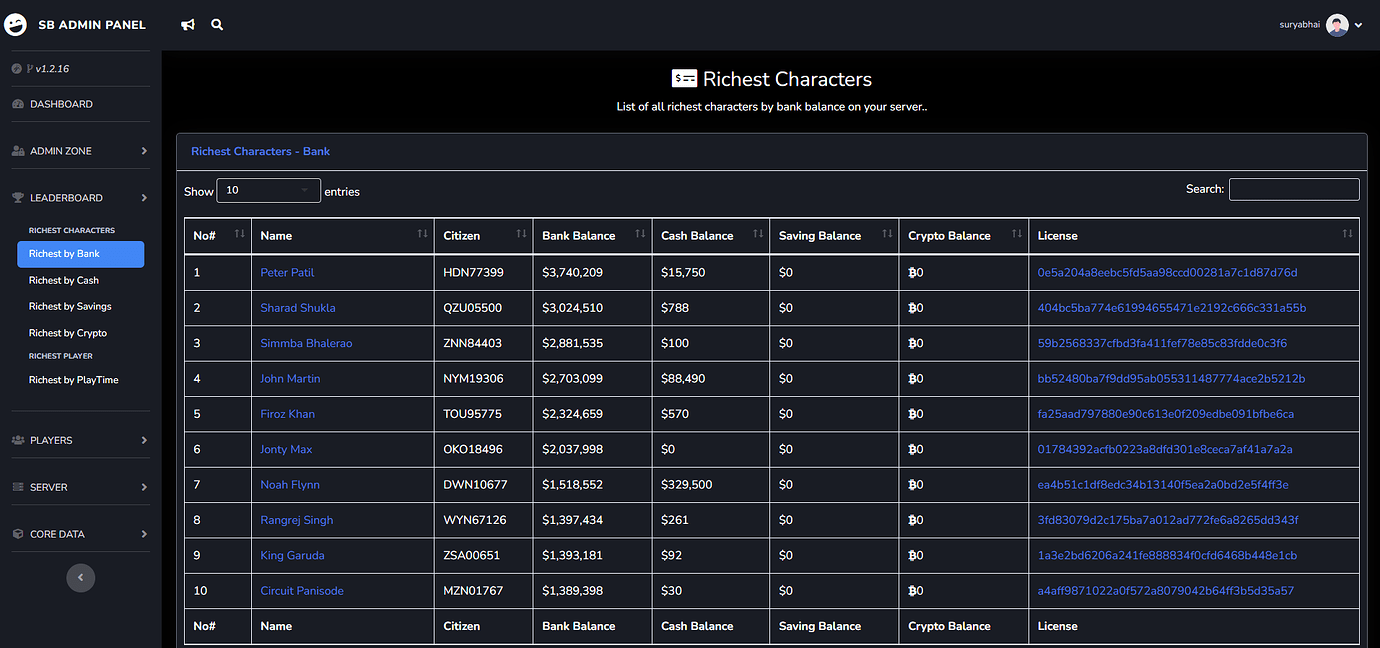Screen dimensions: 1380x648
Task: Click citizen ID HDN77399
Action: pos(473,273)
